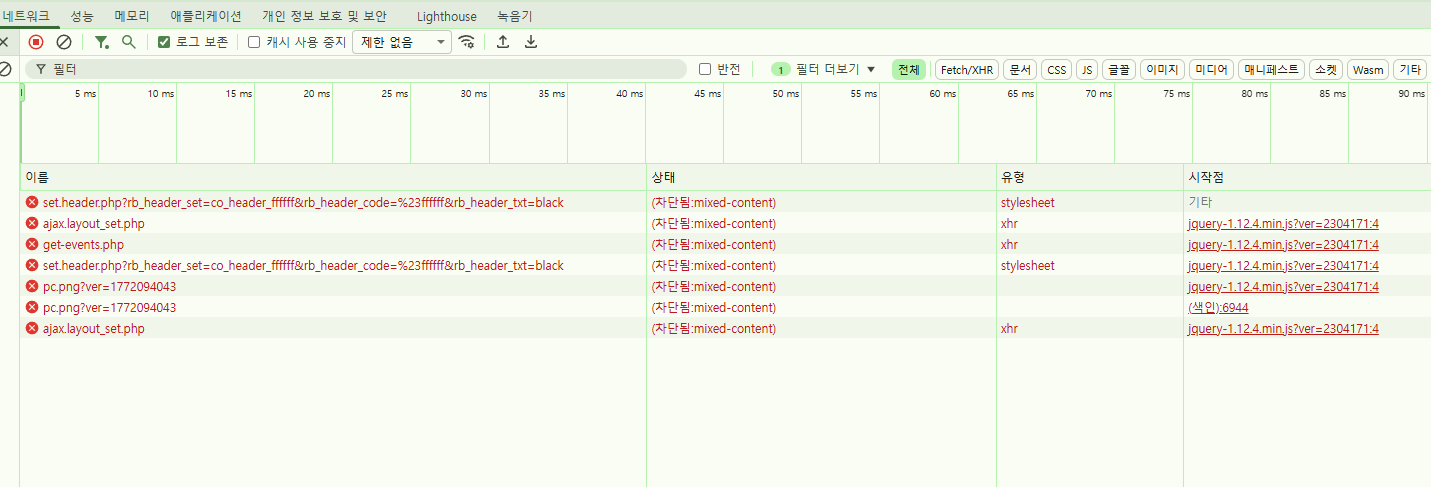Import HAR file with upload icon
The width and height of the screenshot is (1431, 487).
(503, 42)
